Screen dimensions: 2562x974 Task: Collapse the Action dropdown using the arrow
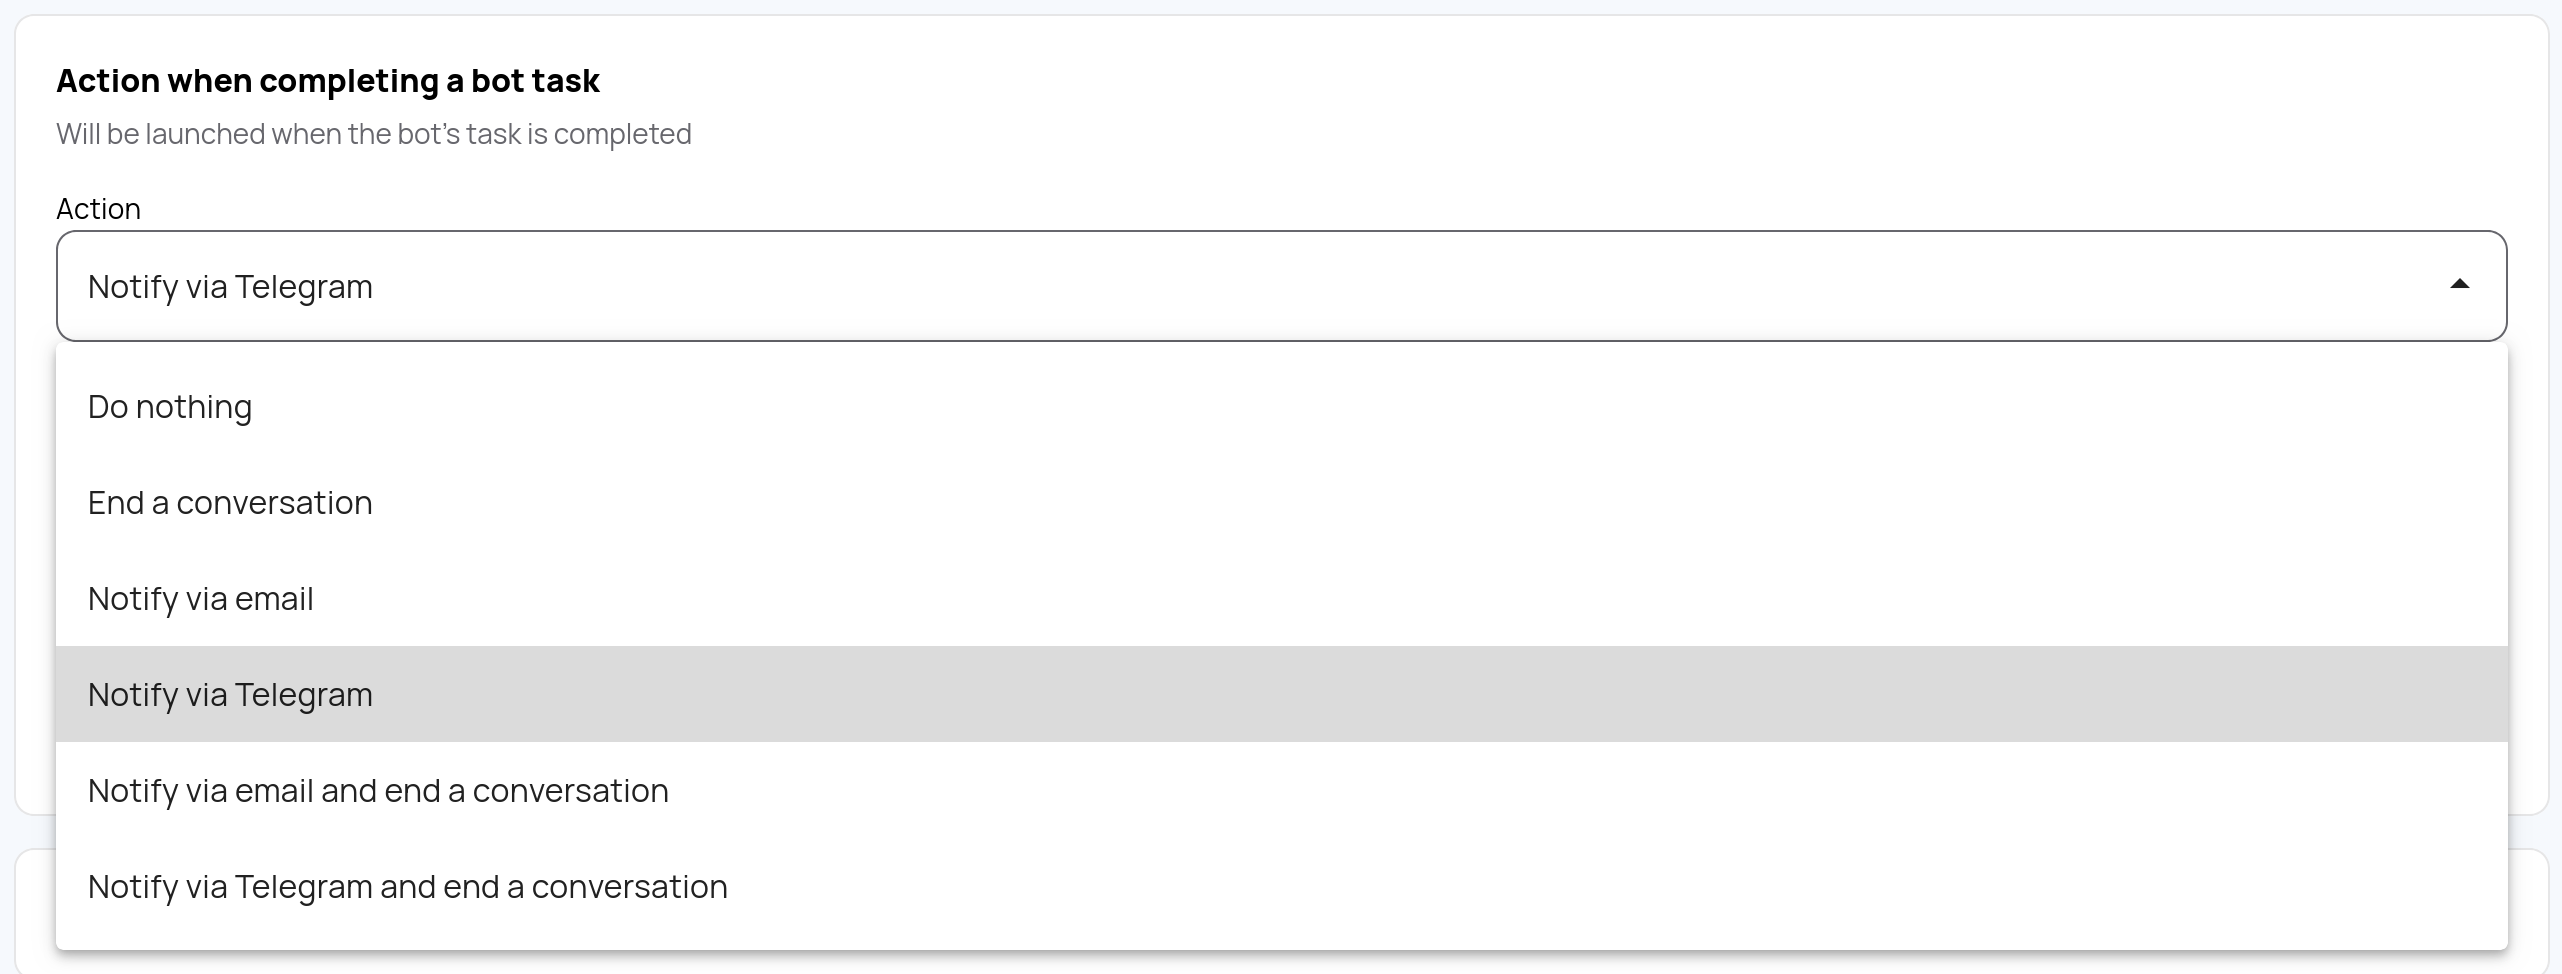[2459, 286]
